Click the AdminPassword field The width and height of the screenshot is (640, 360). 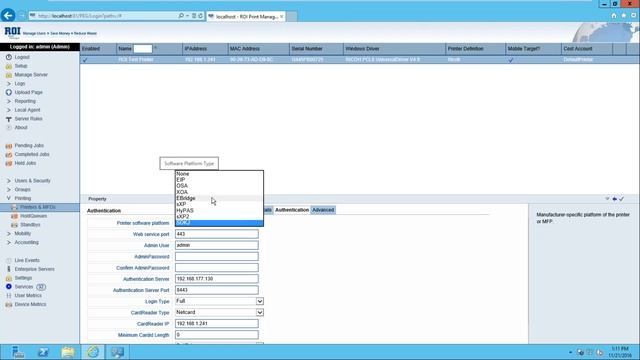[217, 257]
